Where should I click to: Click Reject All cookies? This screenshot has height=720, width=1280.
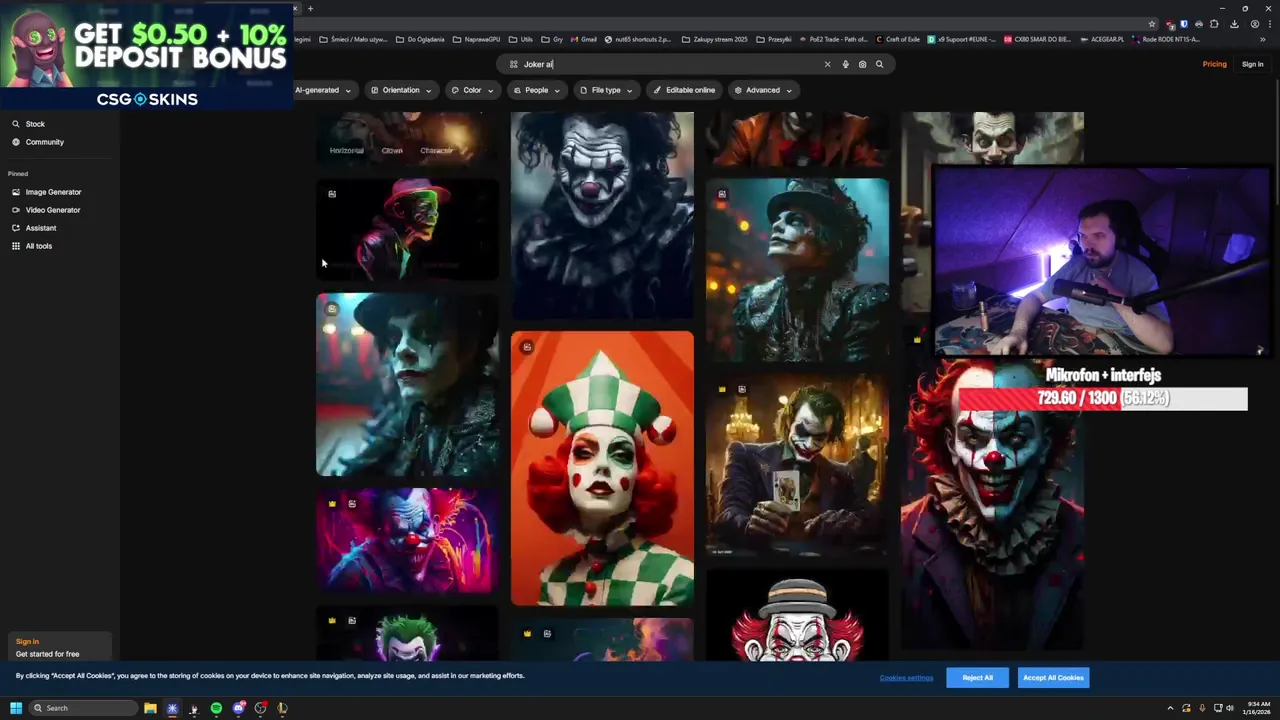pos(978,678)
